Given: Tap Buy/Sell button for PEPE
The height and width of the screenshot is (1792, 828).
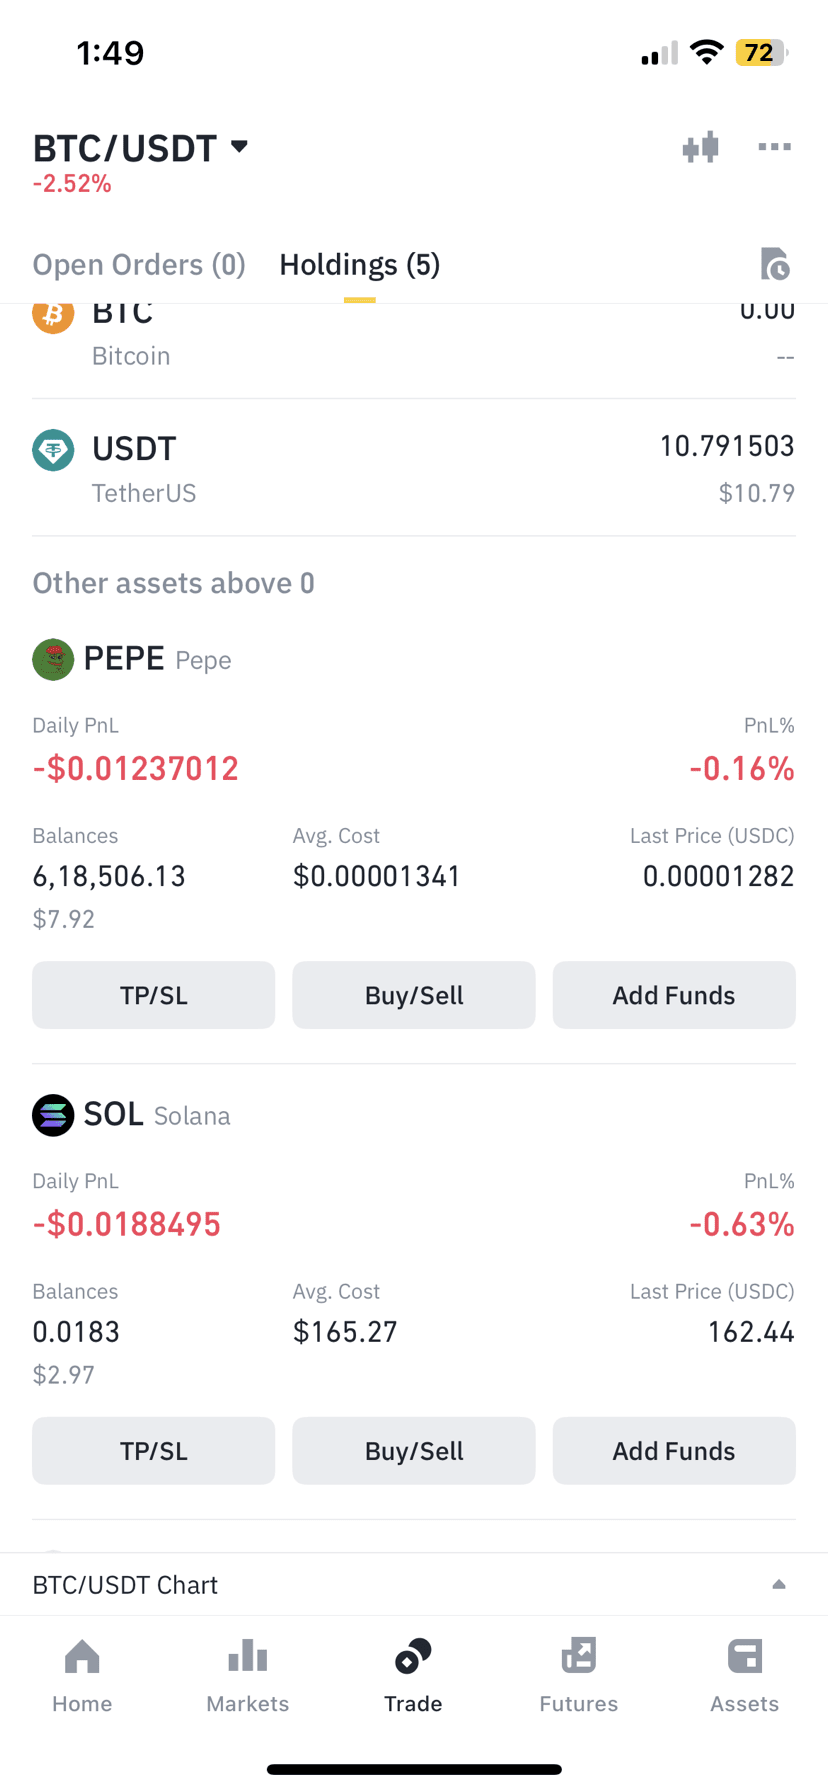Looking at the screenshot, I should [x=414, y=995].
